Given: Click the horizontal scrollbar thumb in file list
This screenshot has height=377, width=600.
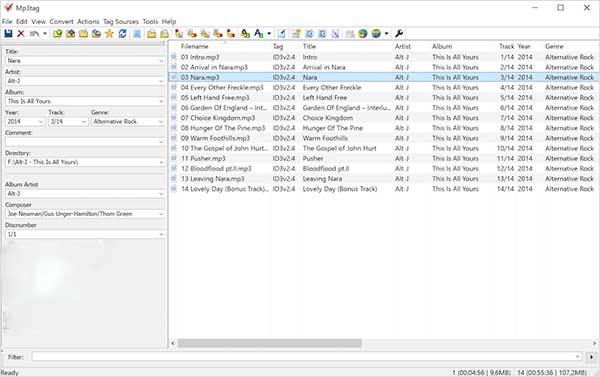Looking at the screenshot, I should tap(269, 343).
